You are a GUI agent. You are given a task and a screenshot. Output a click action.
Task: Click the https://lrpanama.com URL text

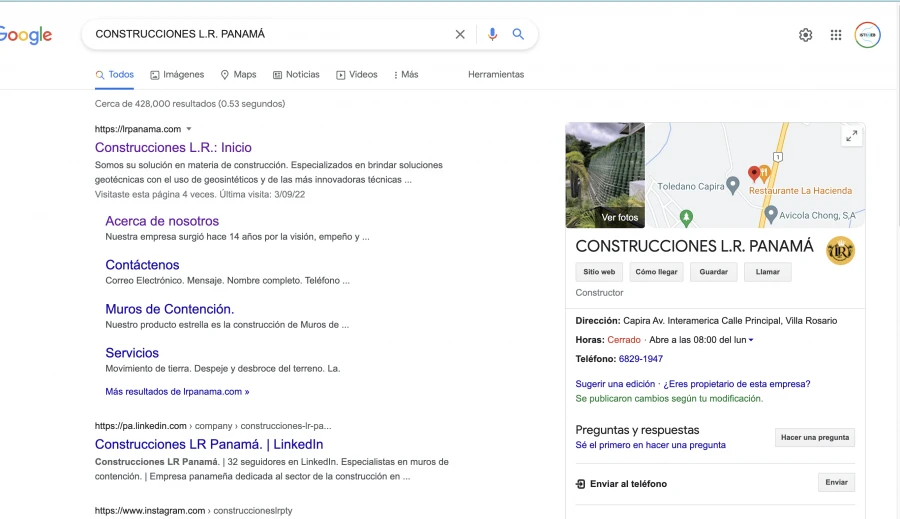coord(138,129)
